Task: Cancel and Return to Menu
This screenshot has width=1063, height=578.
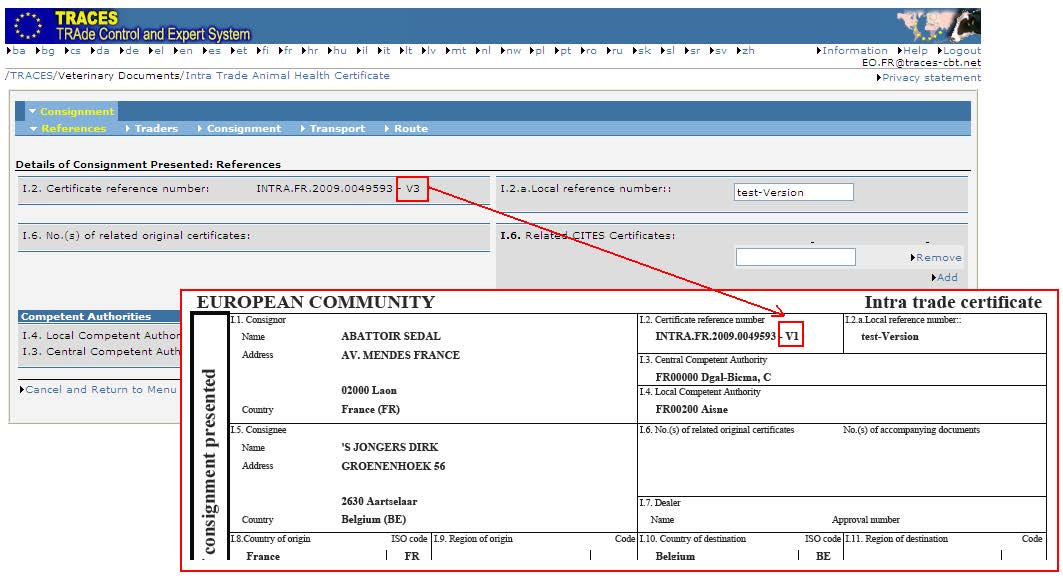Action: [x=98, y=390]
